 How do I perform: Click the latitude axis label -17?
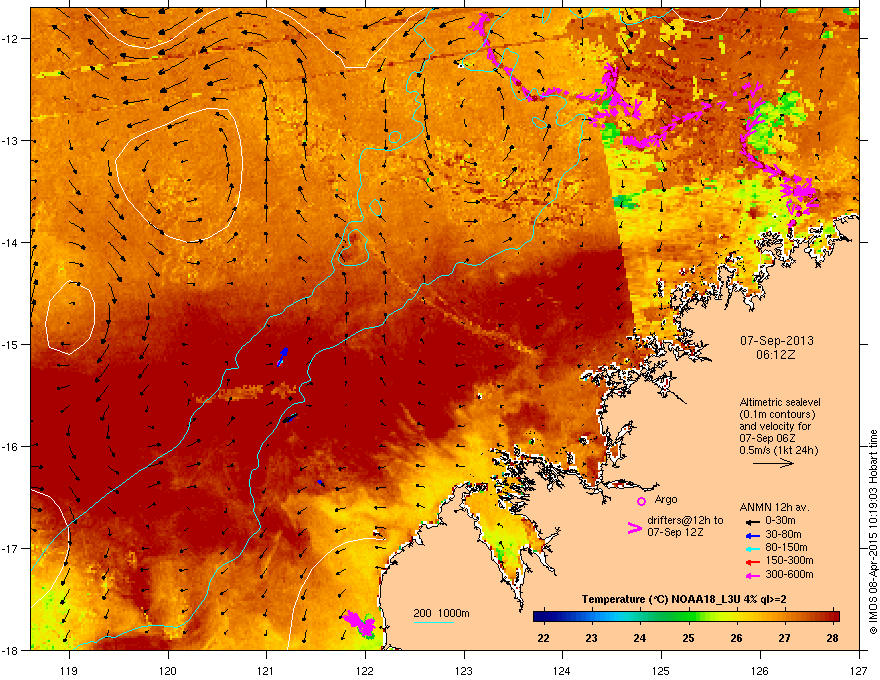(x=11, y=548)
